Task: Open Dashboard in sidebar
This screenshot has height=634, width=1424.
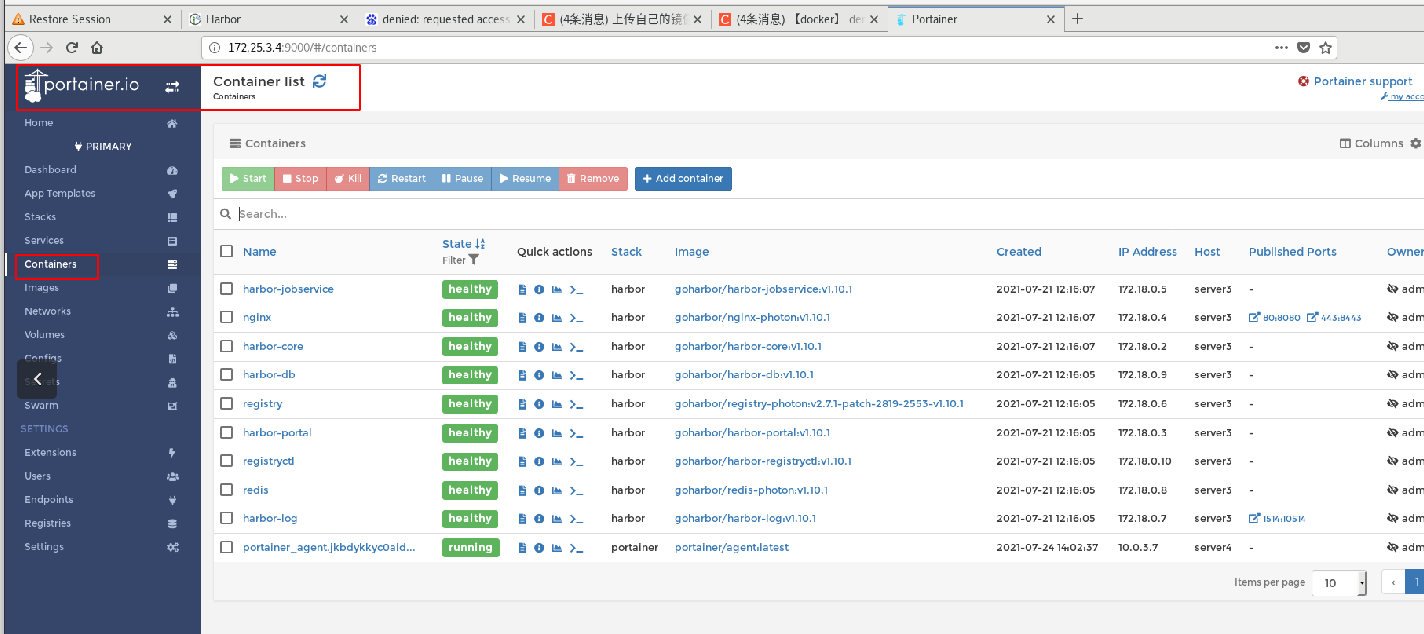Action: [50, 170]
